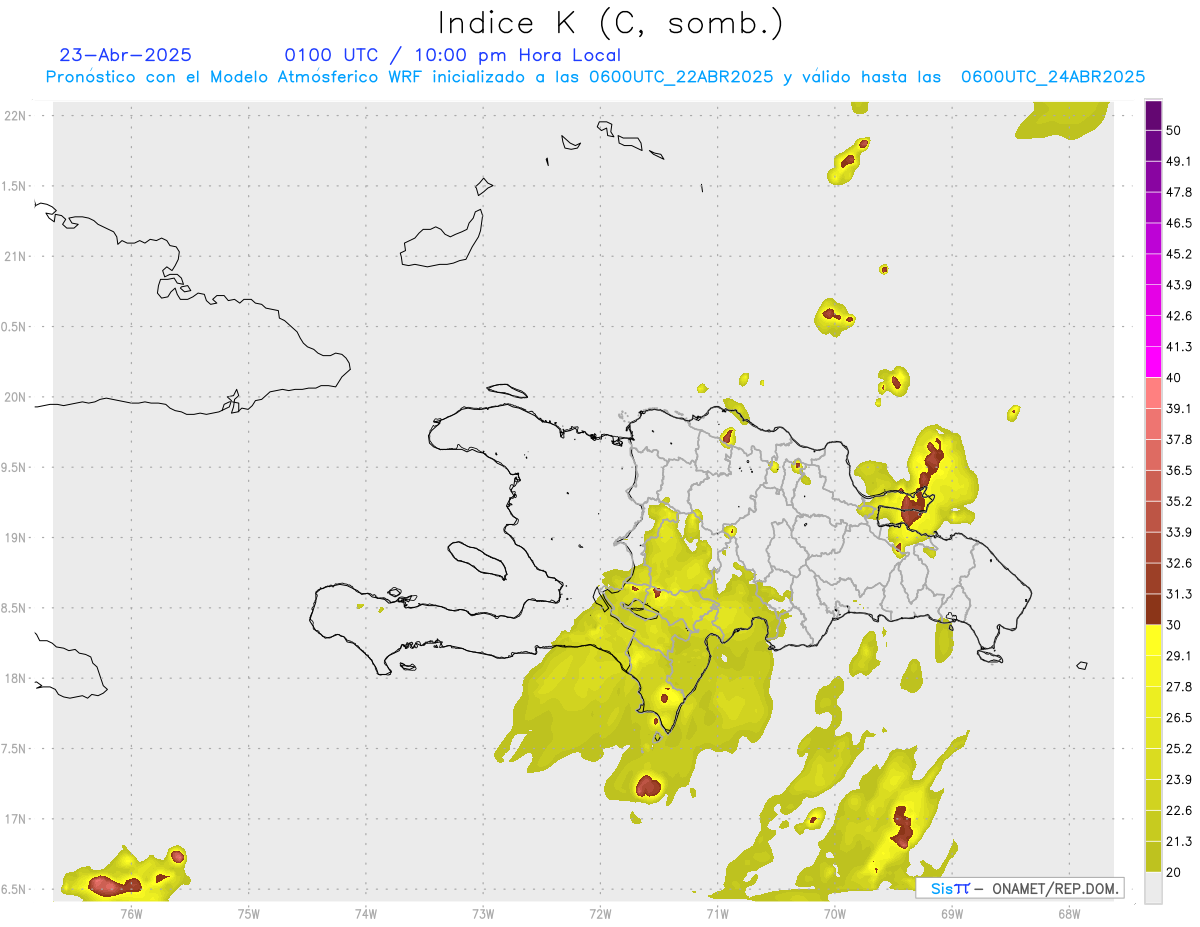The height and width of the screenshot is (927, 1200).
Task: Select the date text "23-Abr-2025"
Action: pos(126,55)
